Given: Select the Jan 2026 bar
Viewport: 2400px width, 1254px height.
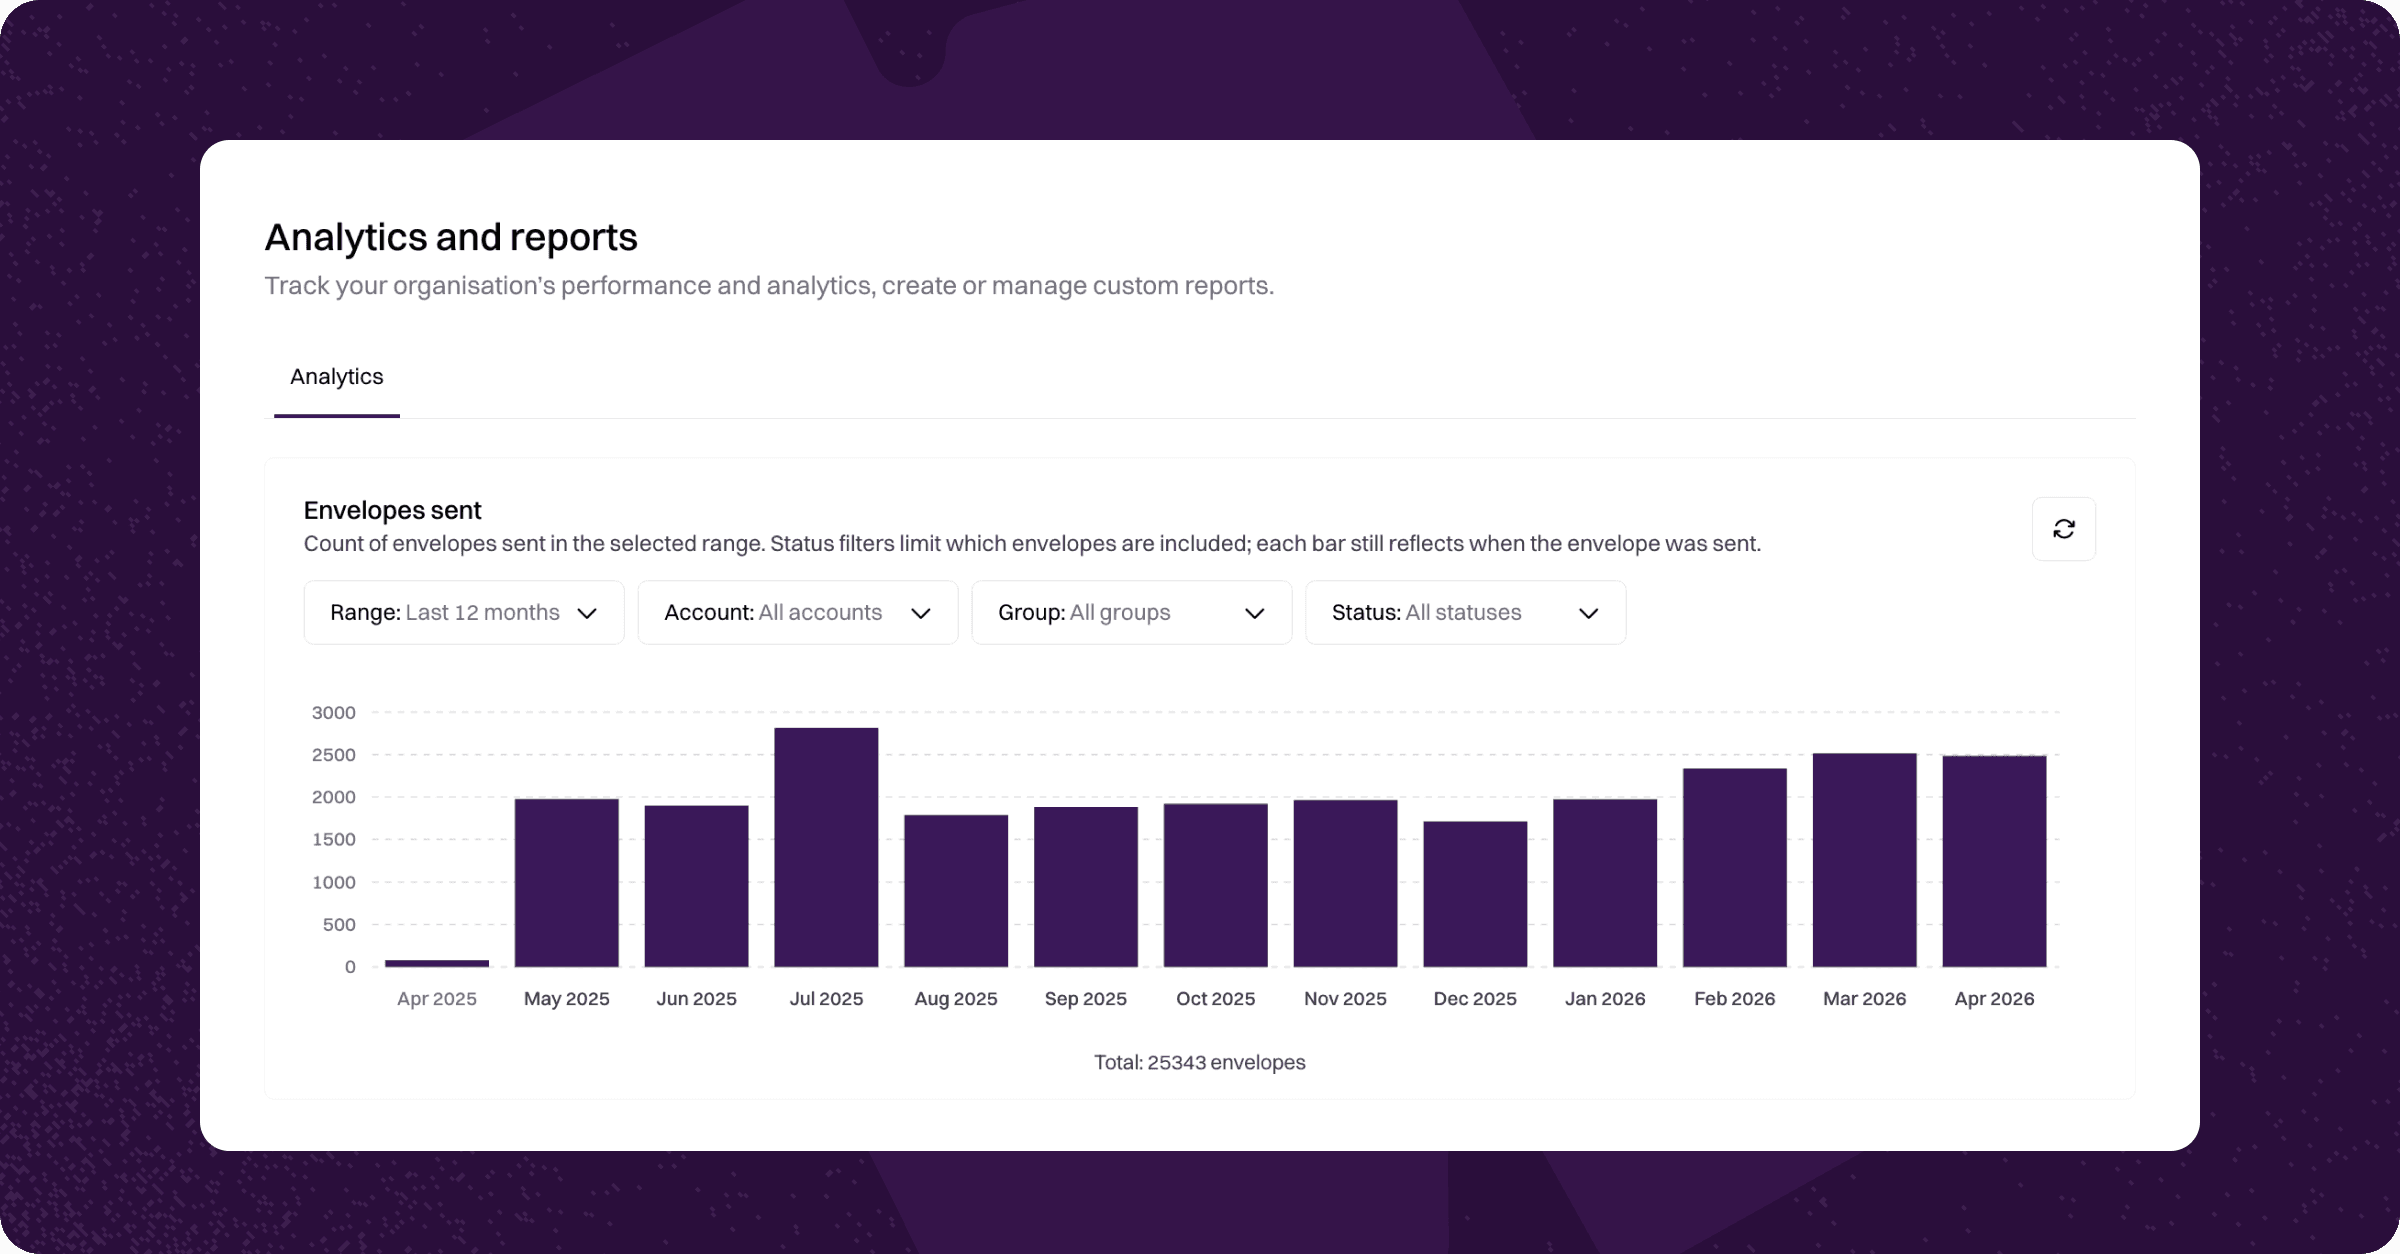Looking at the screenshot, I should tap(1605, 883).
